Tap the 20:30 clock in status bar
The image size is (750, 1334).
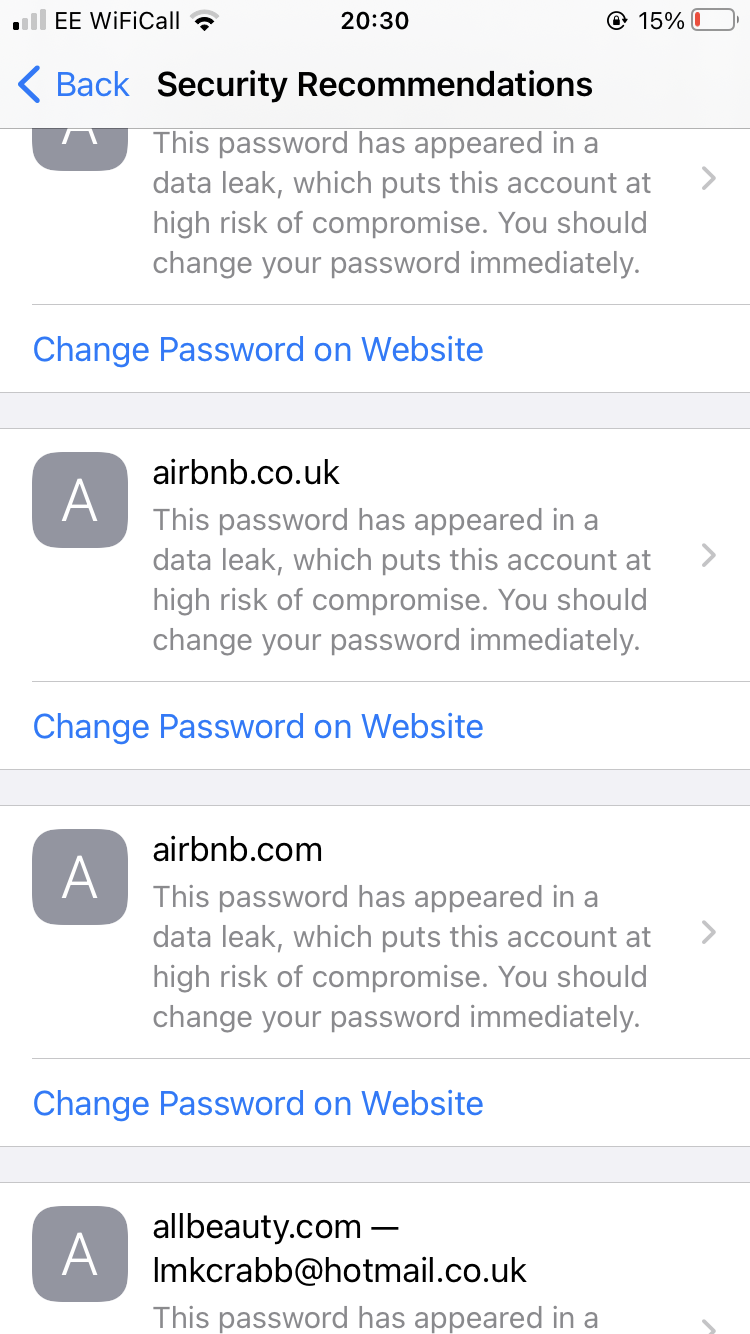(374, 21)
